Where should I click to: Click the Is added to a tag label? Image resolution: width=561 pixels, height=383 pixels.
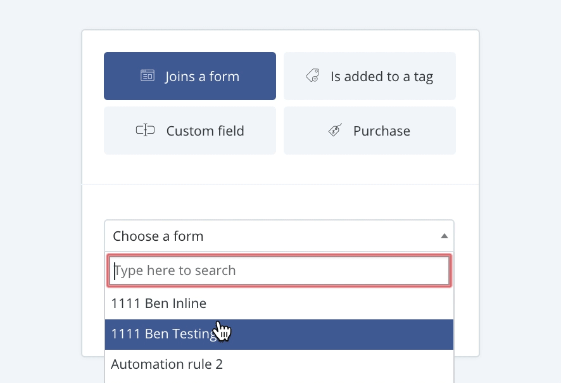382,77
